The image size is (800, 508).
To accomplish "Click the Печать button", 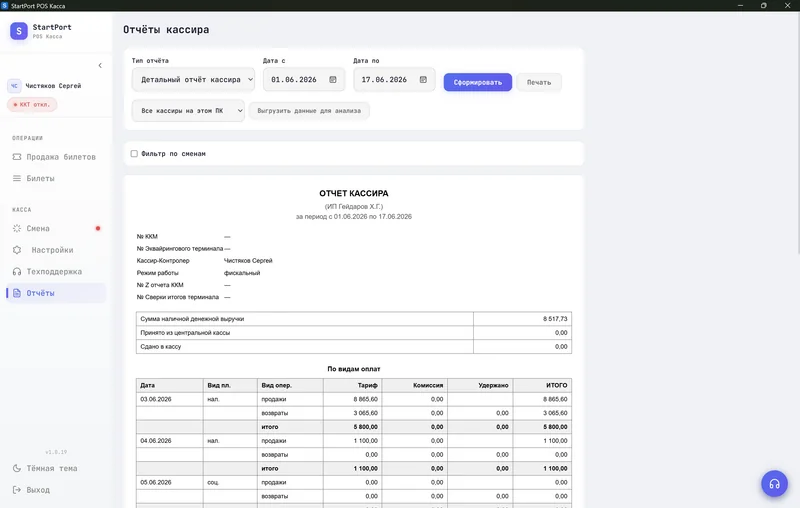I will pos(539,82).
